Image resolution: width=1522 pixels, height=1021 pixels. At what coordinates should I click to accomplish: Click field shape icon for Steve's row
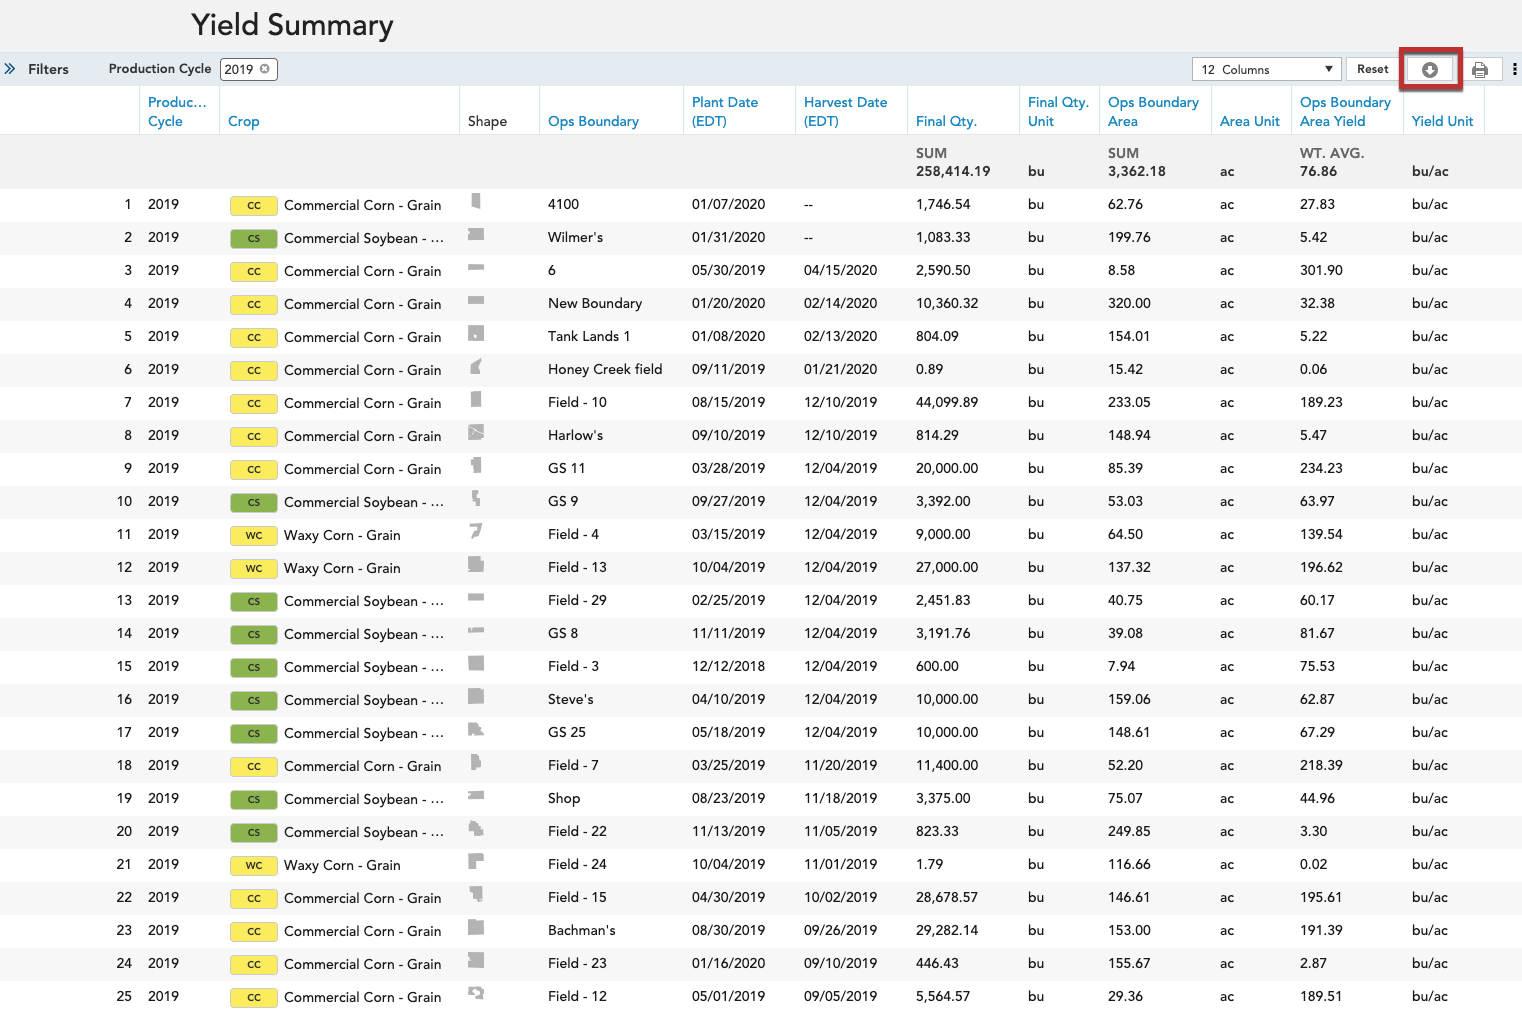(x=476, y=696)
